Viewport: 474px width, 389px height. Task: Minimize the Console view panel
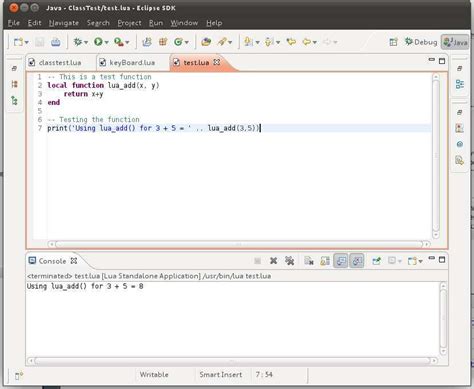[x=432, y=258]
